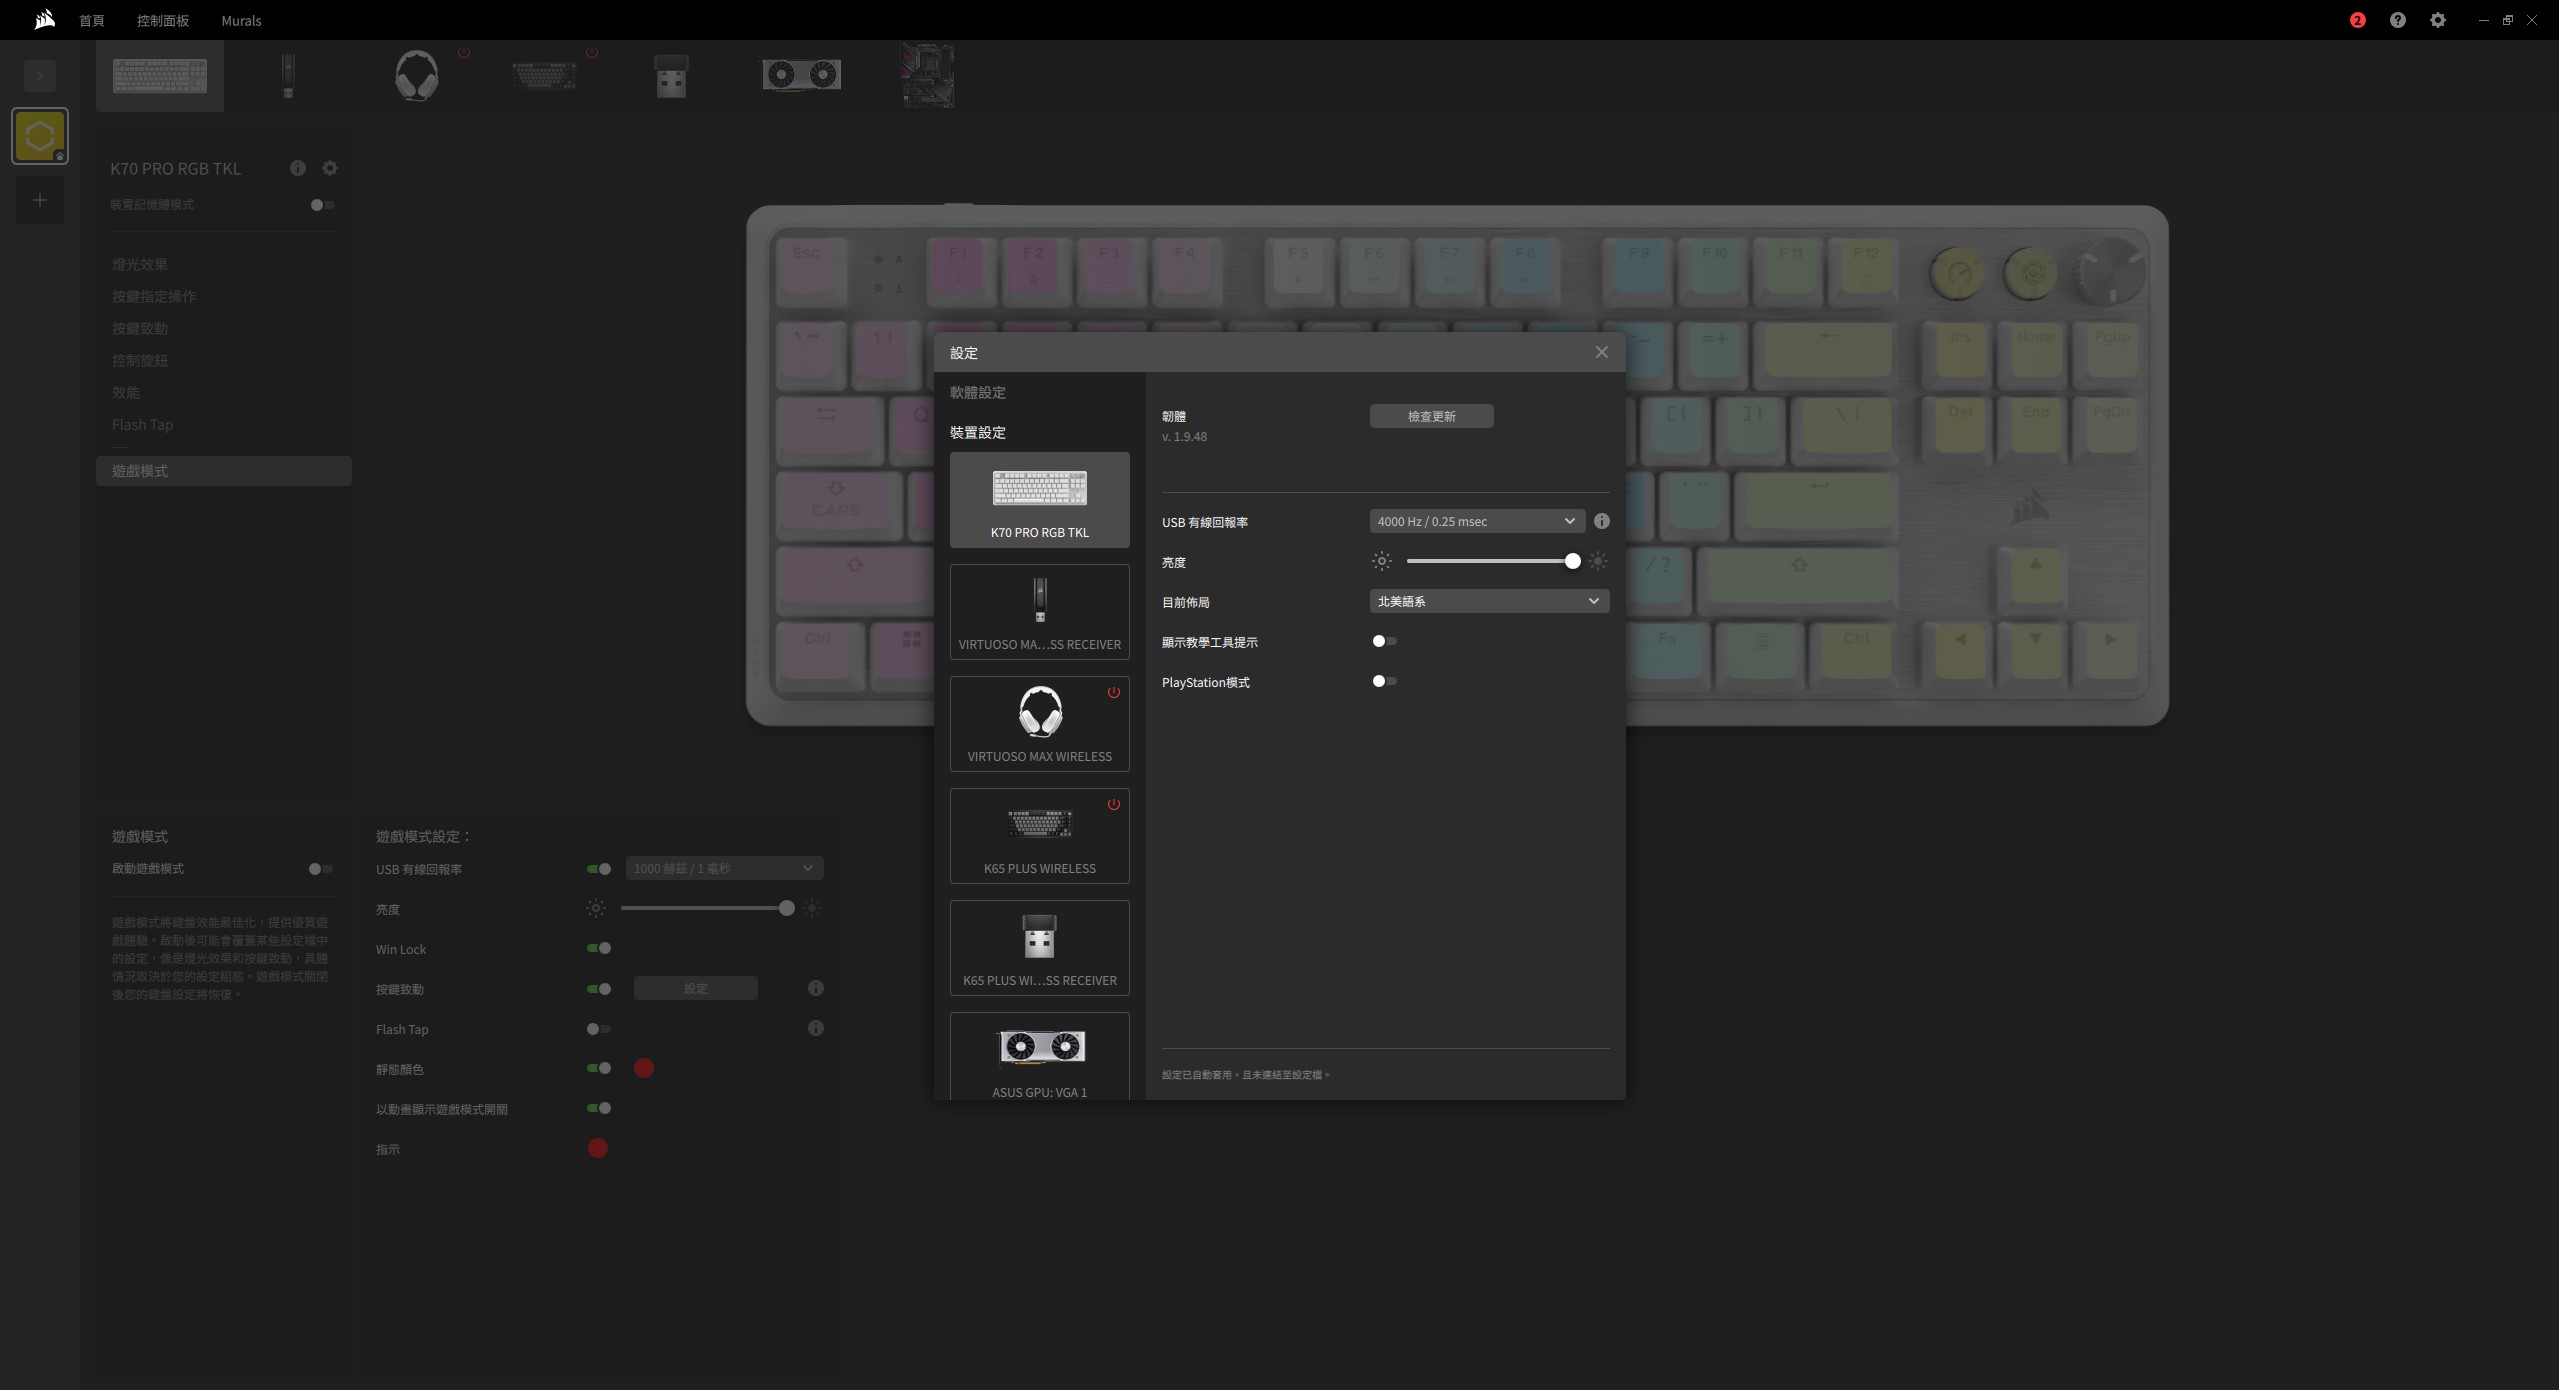
Task: Add a new profile with plus icon
Action: tap(40, 200)
